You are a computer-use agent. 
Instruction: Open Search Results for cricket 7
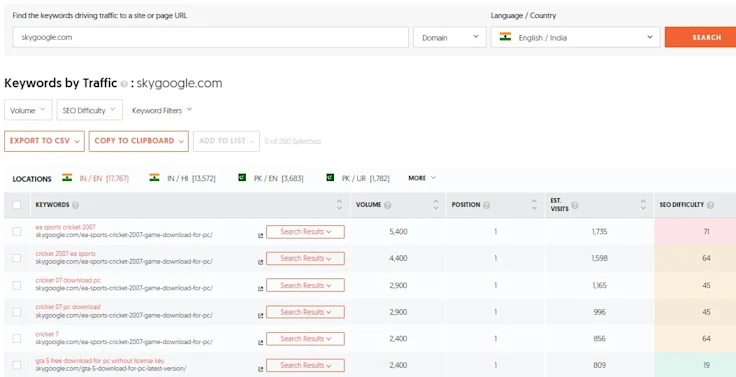tap(306, 339)
